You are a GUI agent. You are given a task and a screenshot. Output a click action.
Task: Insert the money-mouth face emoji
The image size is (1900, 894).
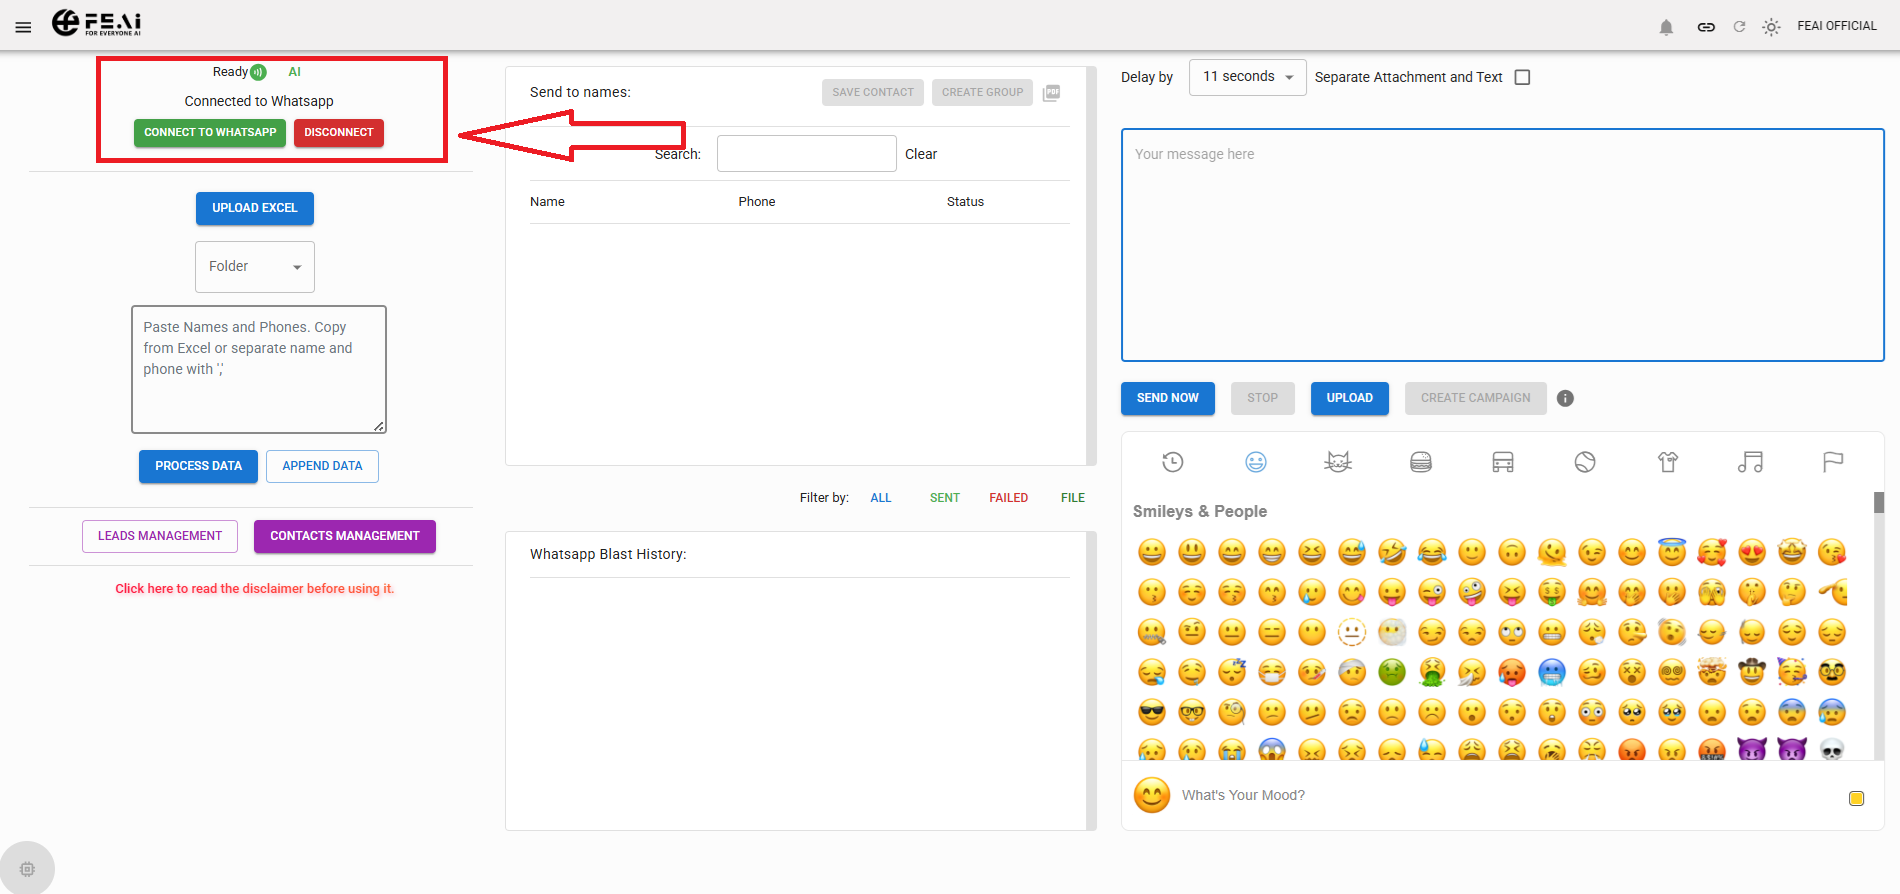tap(1552, 592)
